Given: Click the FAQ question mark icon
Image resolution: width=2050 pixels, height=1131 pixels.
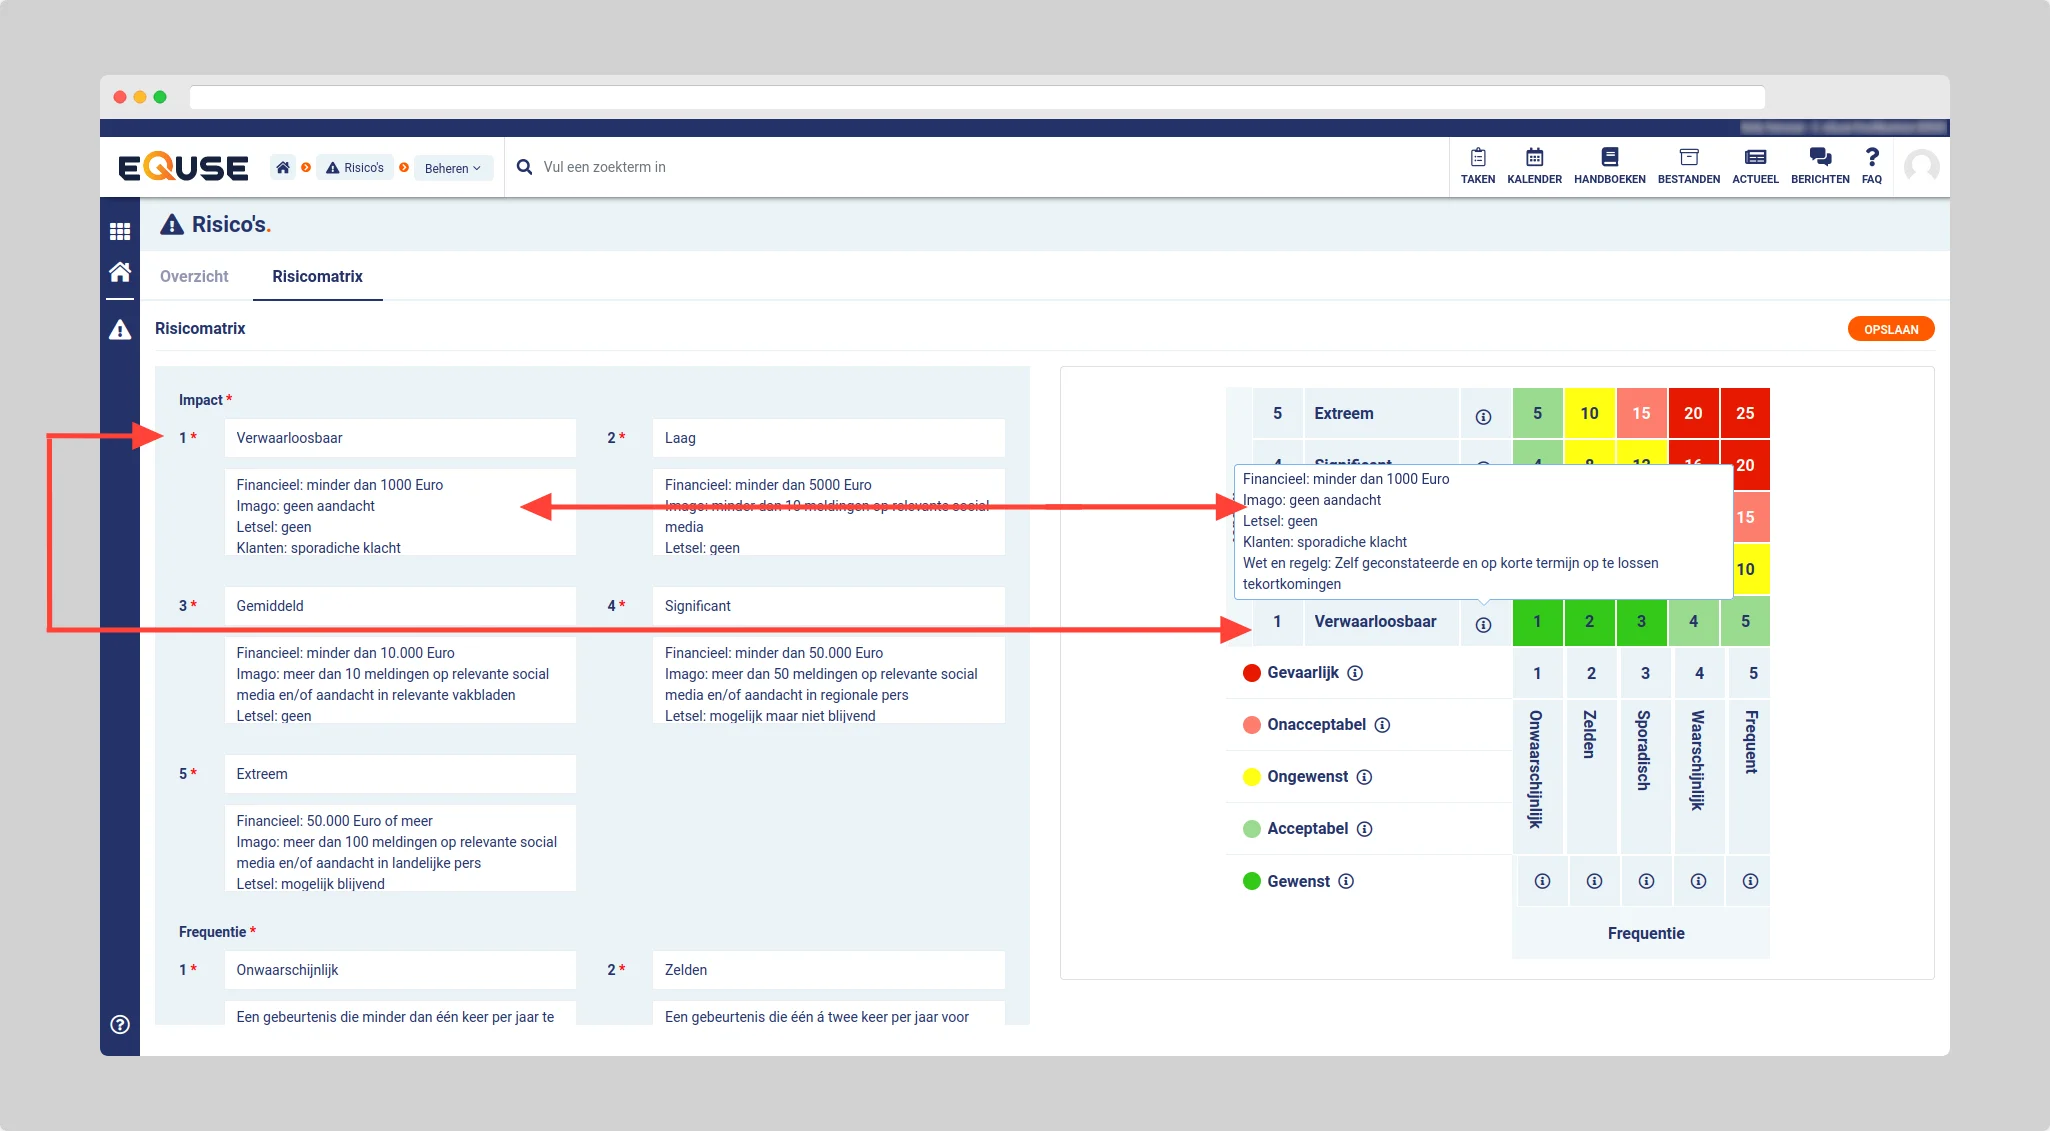Looking at the screenshot, I should coord(1872,158).
